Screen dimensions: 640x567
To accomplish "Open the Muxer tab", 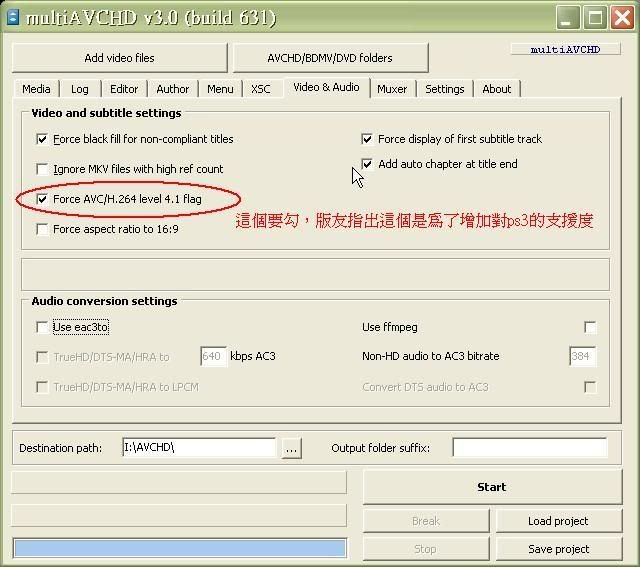I will coord(392,89).
